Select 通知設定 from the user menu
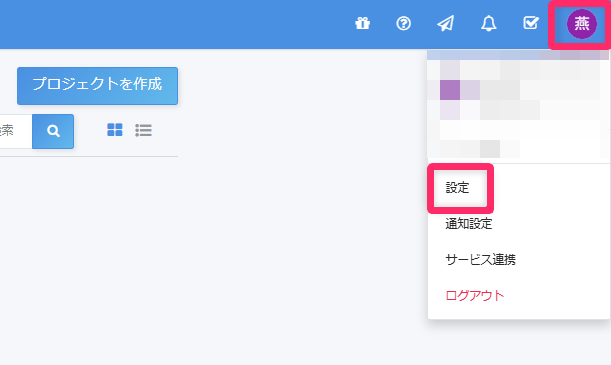611x365 pixels. click(x=469, y=224)
